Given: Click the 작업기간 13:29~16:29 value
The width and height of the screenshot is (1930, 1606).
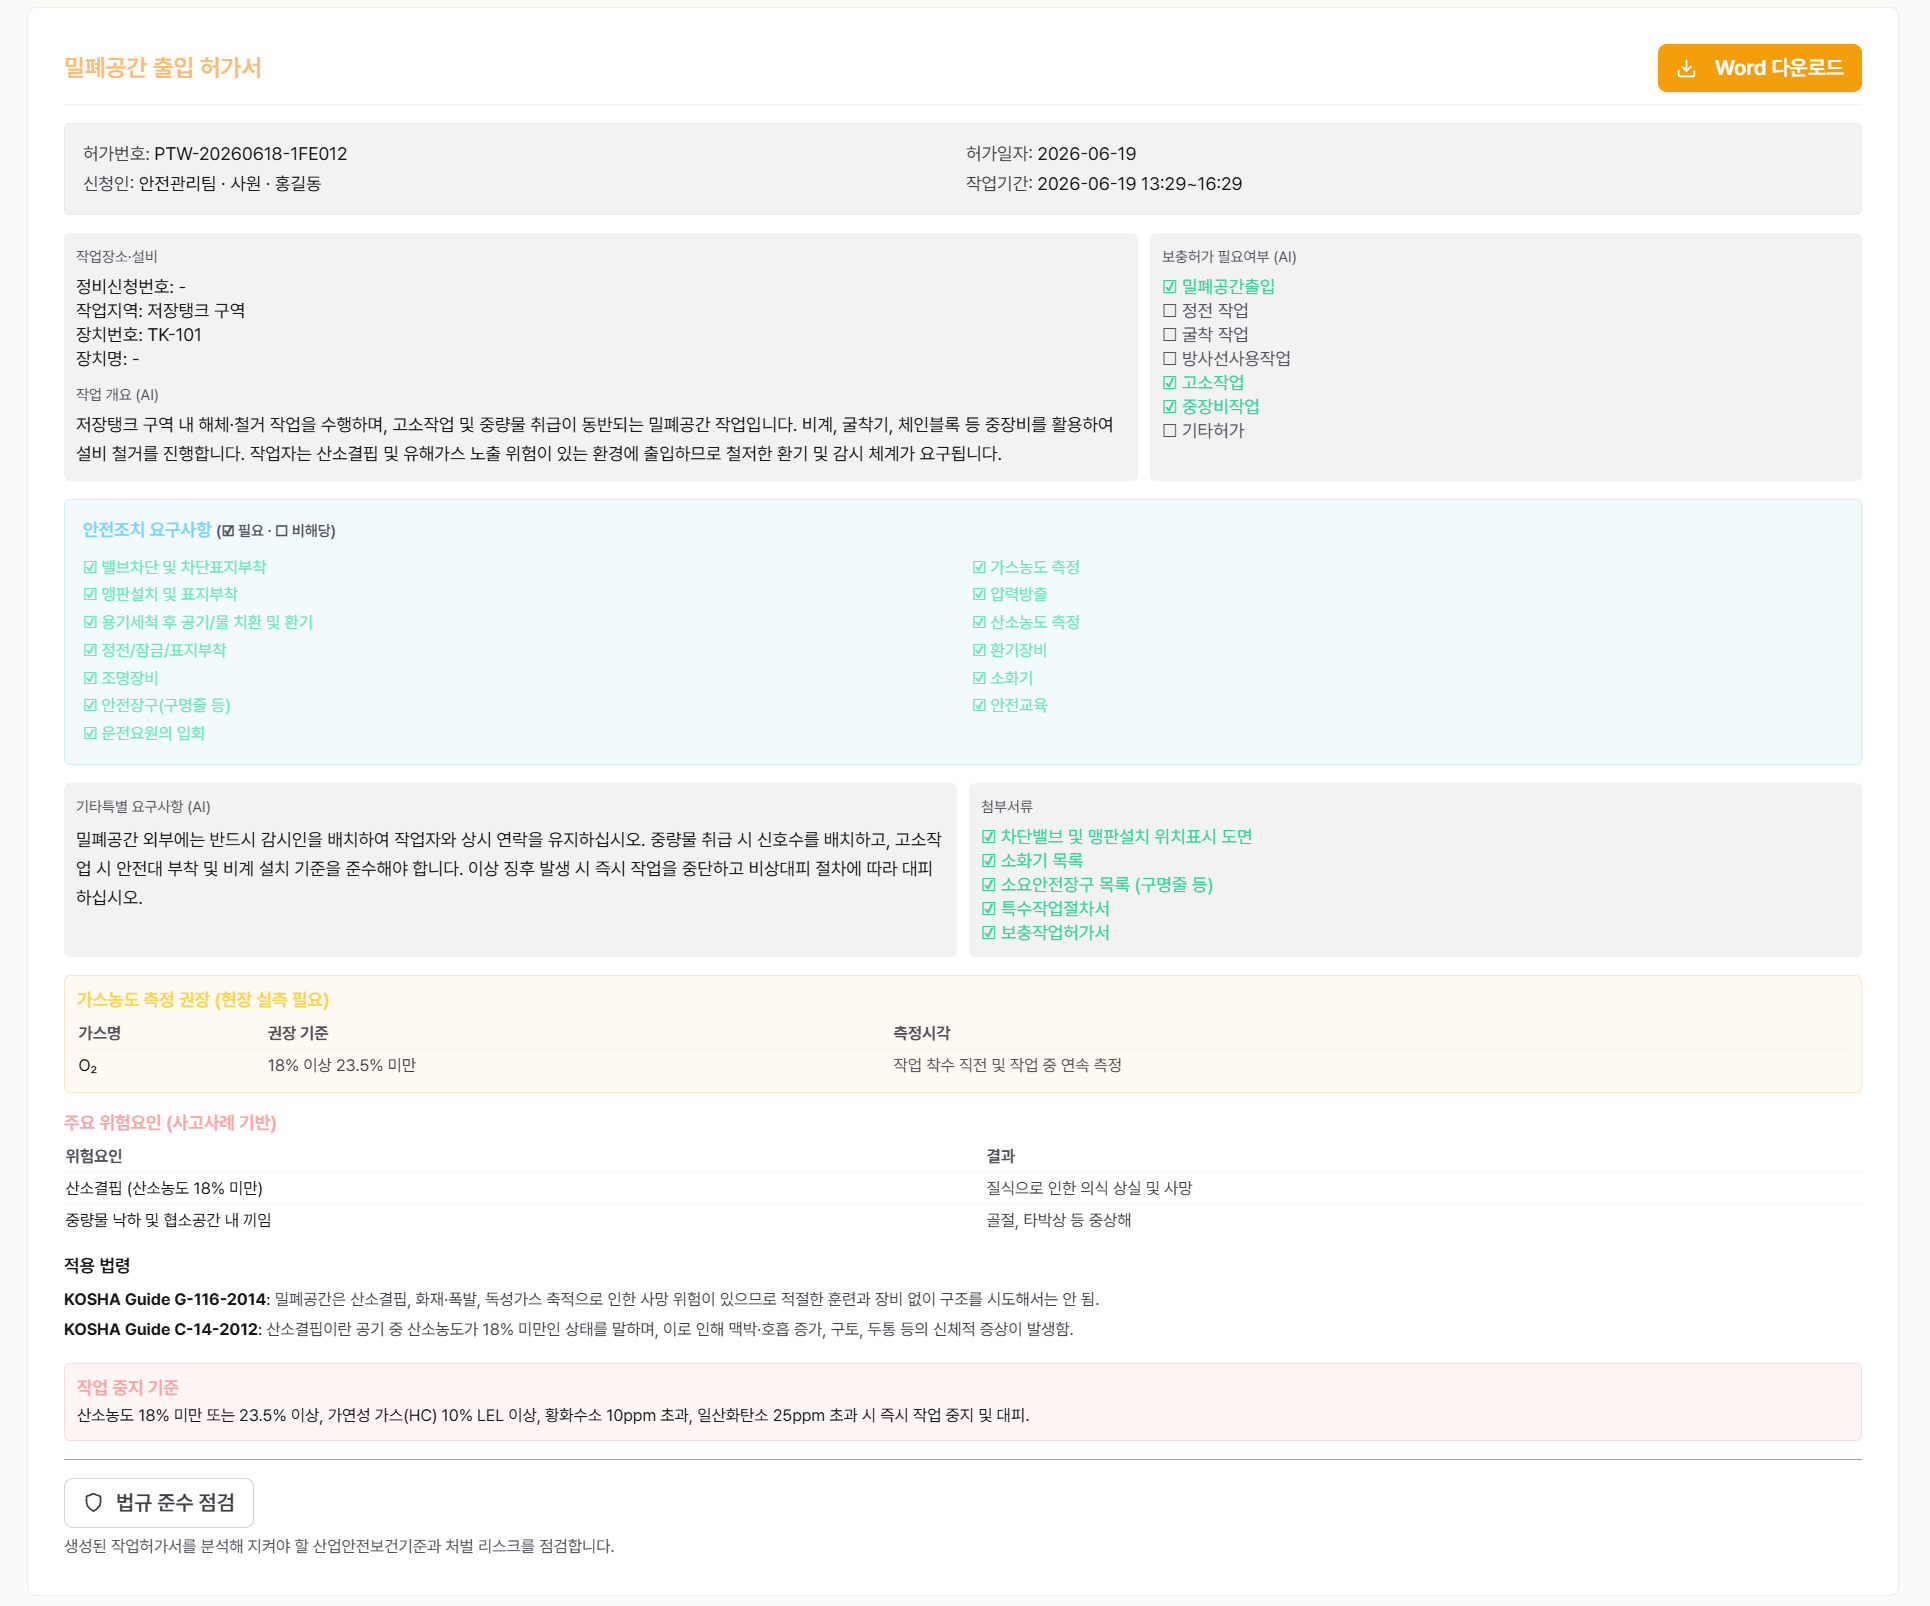Looking at the screenshot, I should tap(1140, 184).
